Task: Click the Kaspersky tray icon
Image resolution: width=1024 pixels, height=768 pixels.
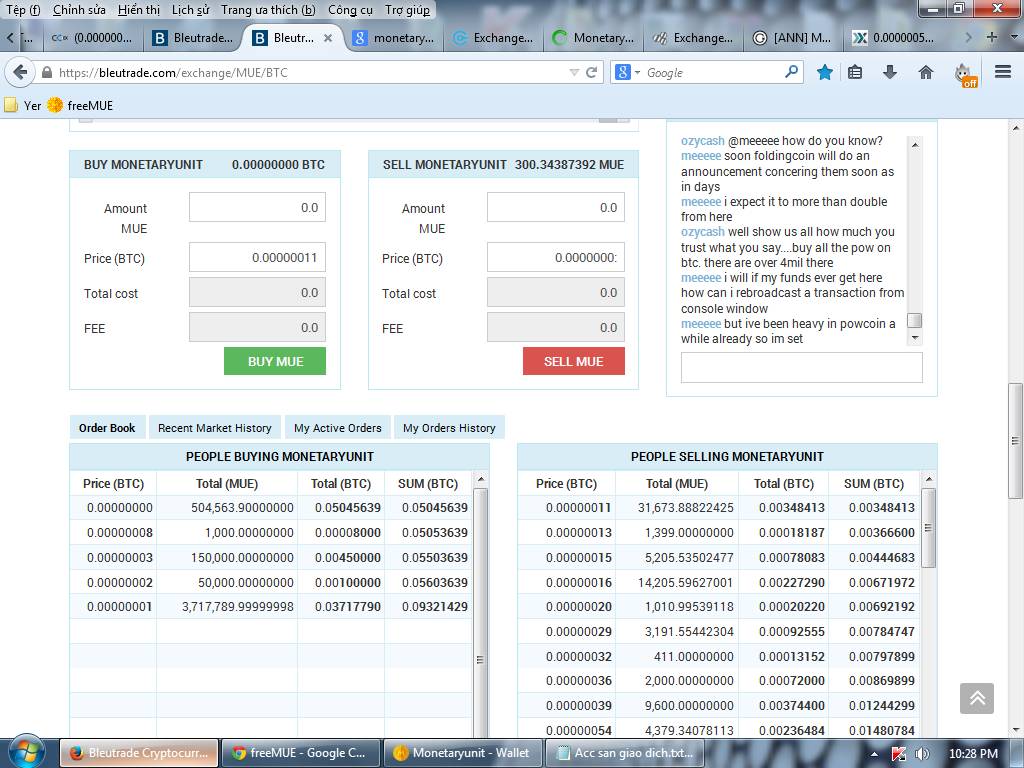Action: click(899, 754)
